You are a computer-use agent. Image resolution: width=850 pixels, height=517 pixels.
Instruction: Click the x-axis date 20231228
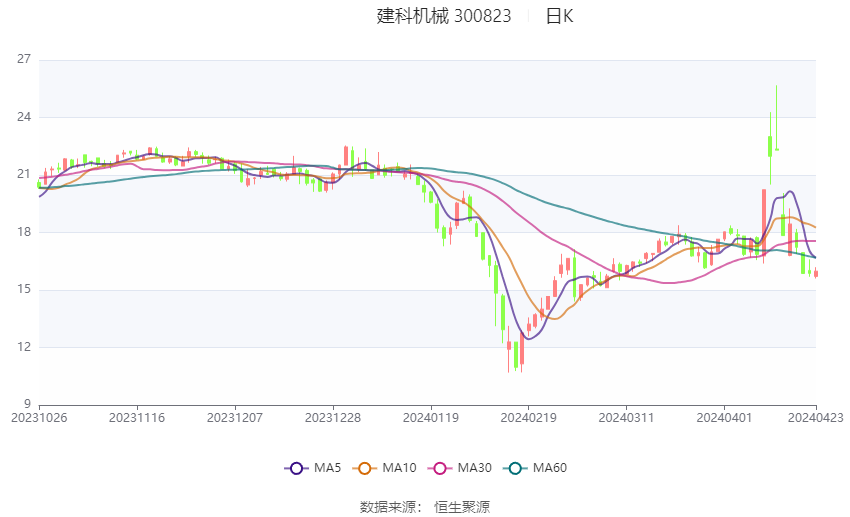333,418
